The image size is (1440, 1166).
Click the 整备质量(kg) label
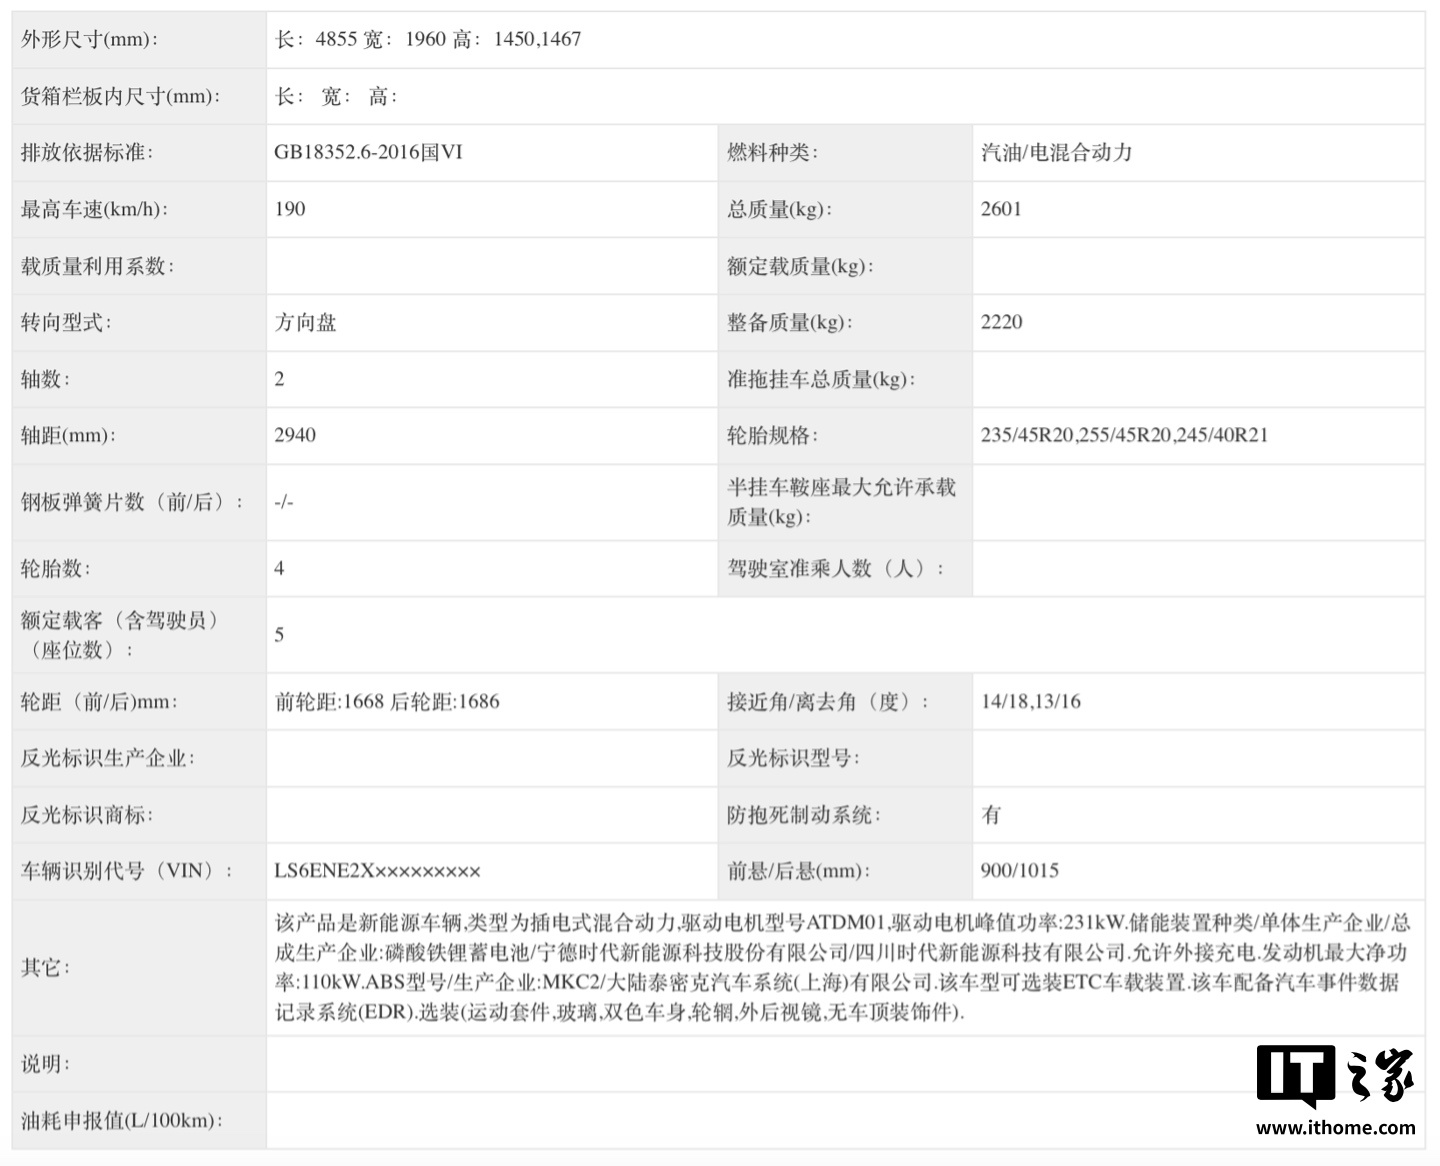click(790, 323)
